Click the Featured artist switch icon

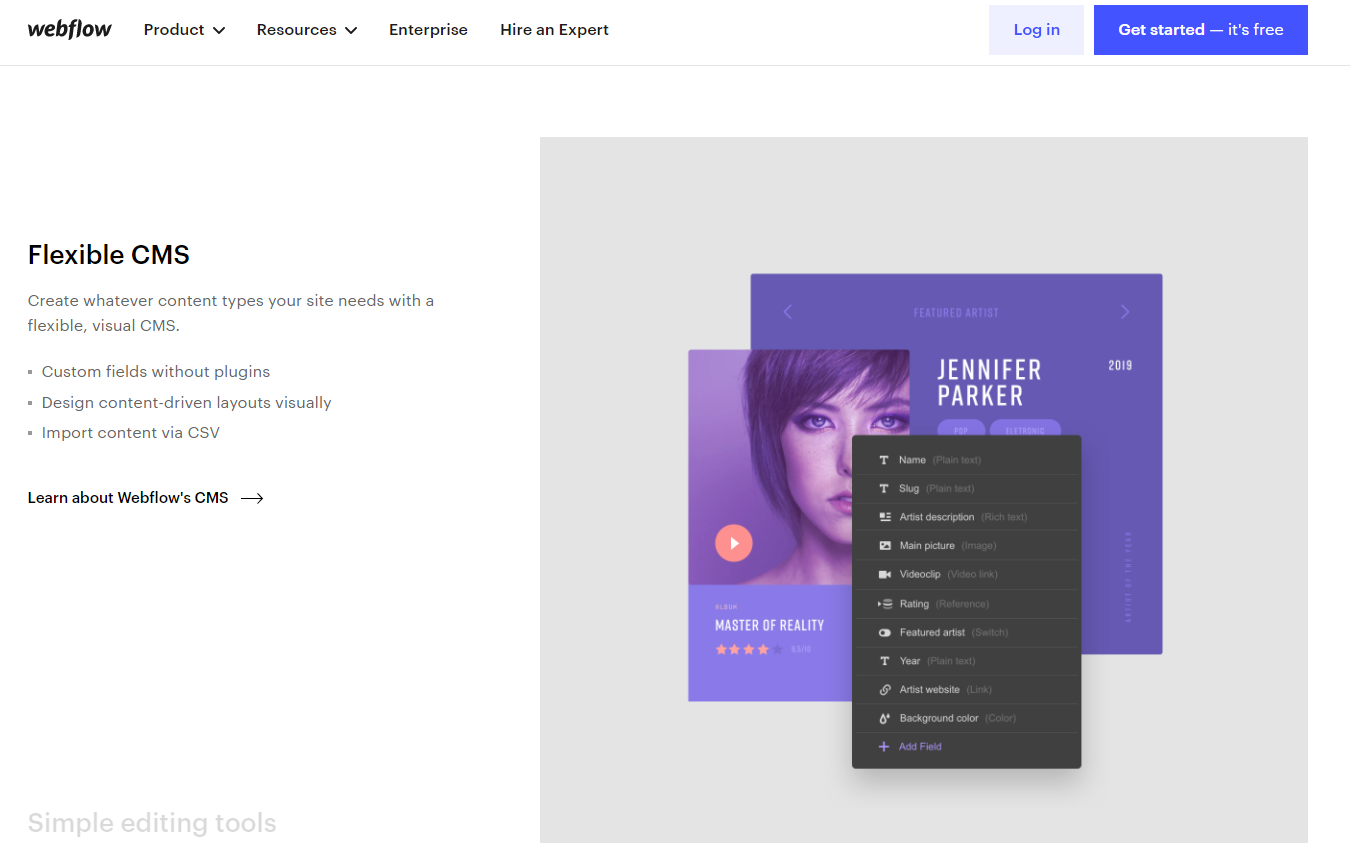885,633
